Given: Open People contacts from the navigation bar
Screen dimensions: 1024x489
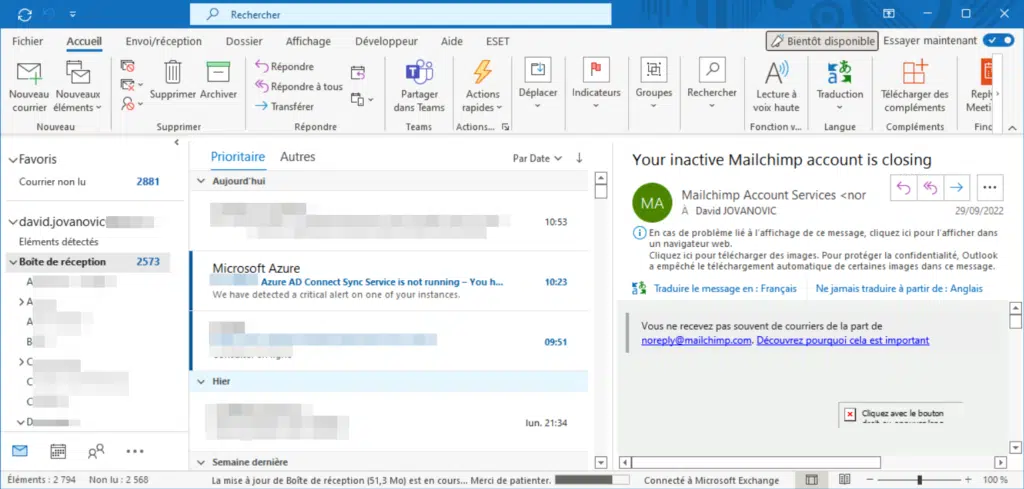Looking at the screenshot, I should click(96, 450).
